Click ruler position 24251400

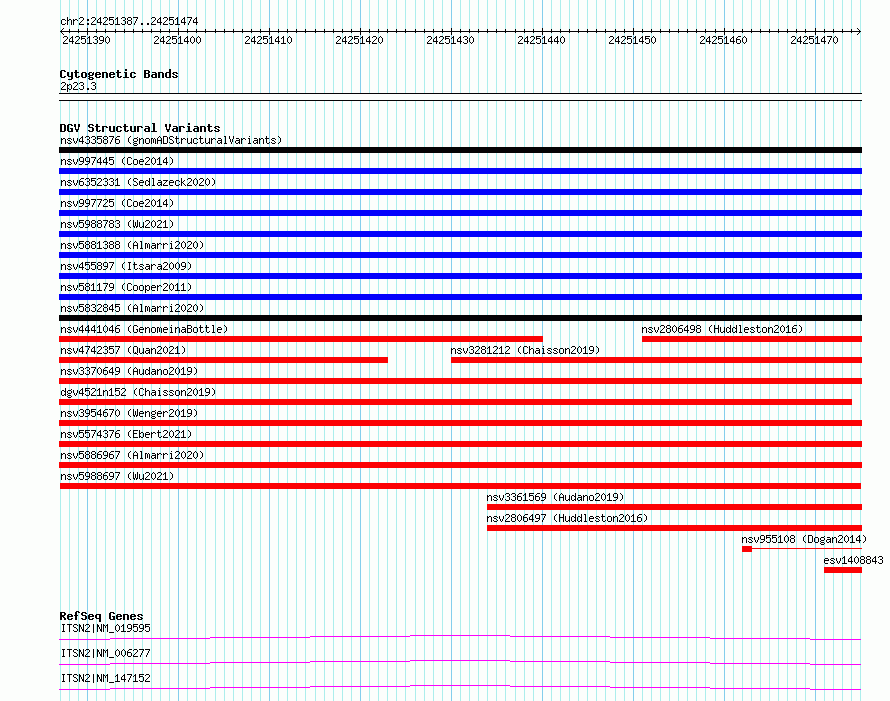[x=177, y=40]
